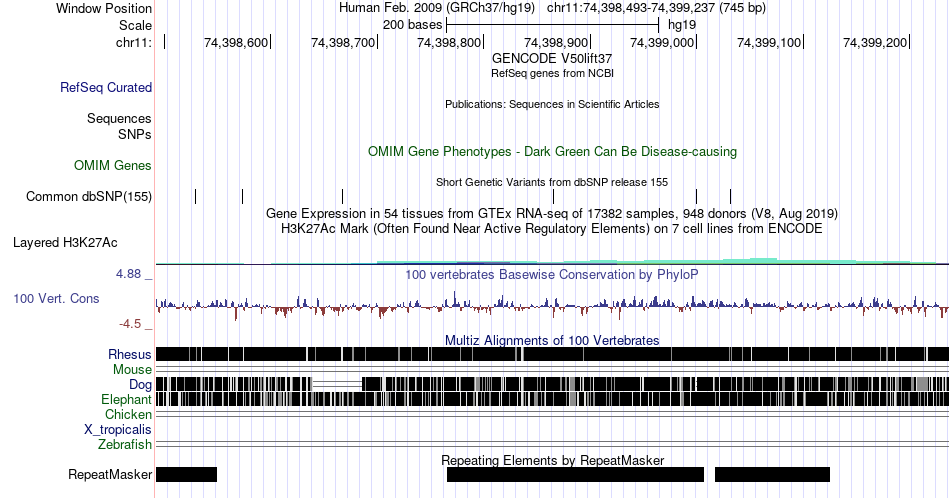The width and height of the screenshot is (950, 498).
Task: Click the GENCODE V50lift37 track title
Action: coord(552,59)
